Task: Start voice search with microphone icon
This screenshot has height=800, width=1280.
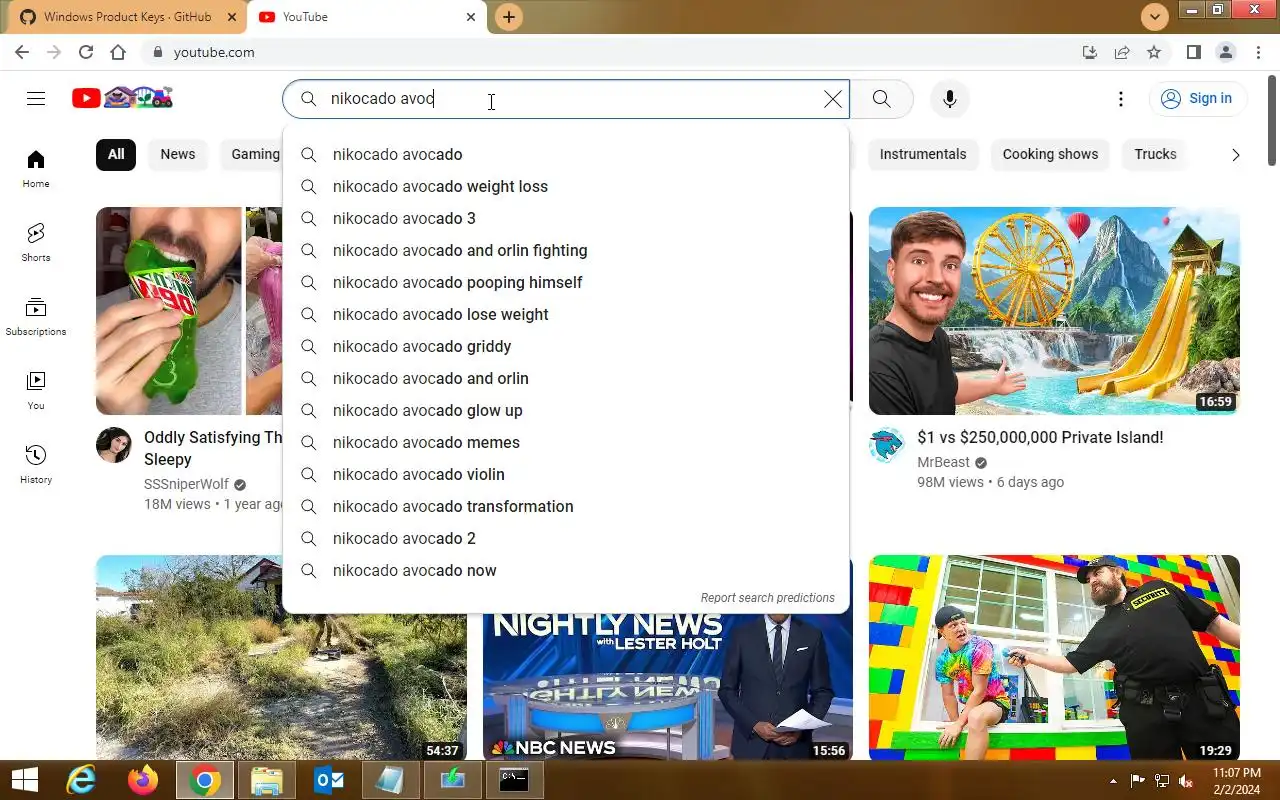Action: tap(949, 98)
